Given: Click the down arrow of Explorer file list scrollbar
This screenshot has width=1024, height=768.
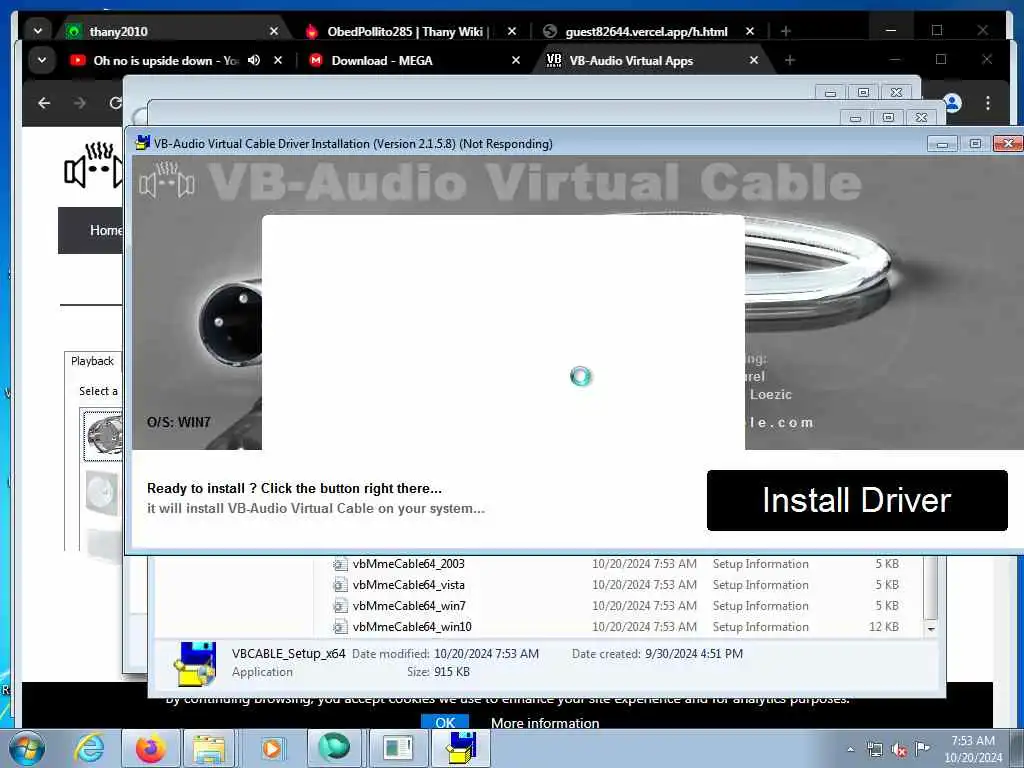Looking at the screenshot, I should pyautogui.click(x=931, y=628).
